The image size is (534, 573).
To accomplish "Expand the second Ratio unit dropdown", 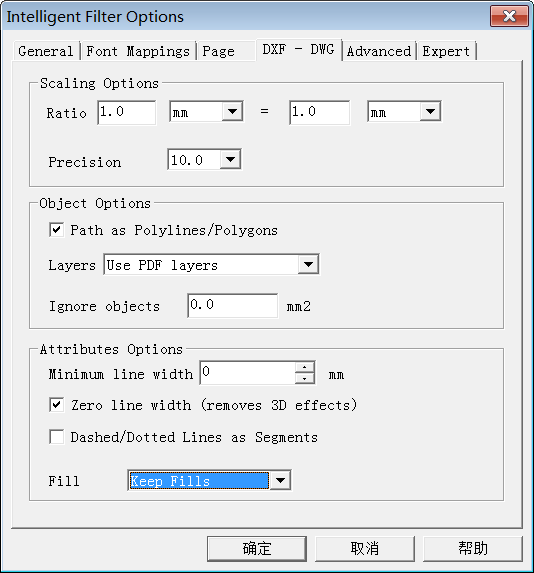I will point(430,111).
